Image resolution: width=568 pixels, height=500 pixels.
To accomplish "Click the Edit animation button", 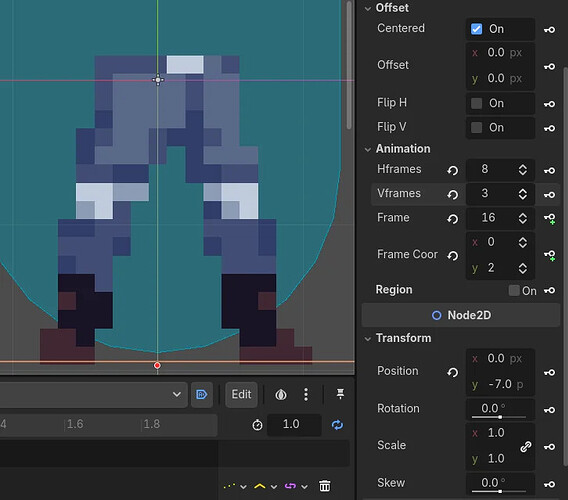I will pos(241,394).
